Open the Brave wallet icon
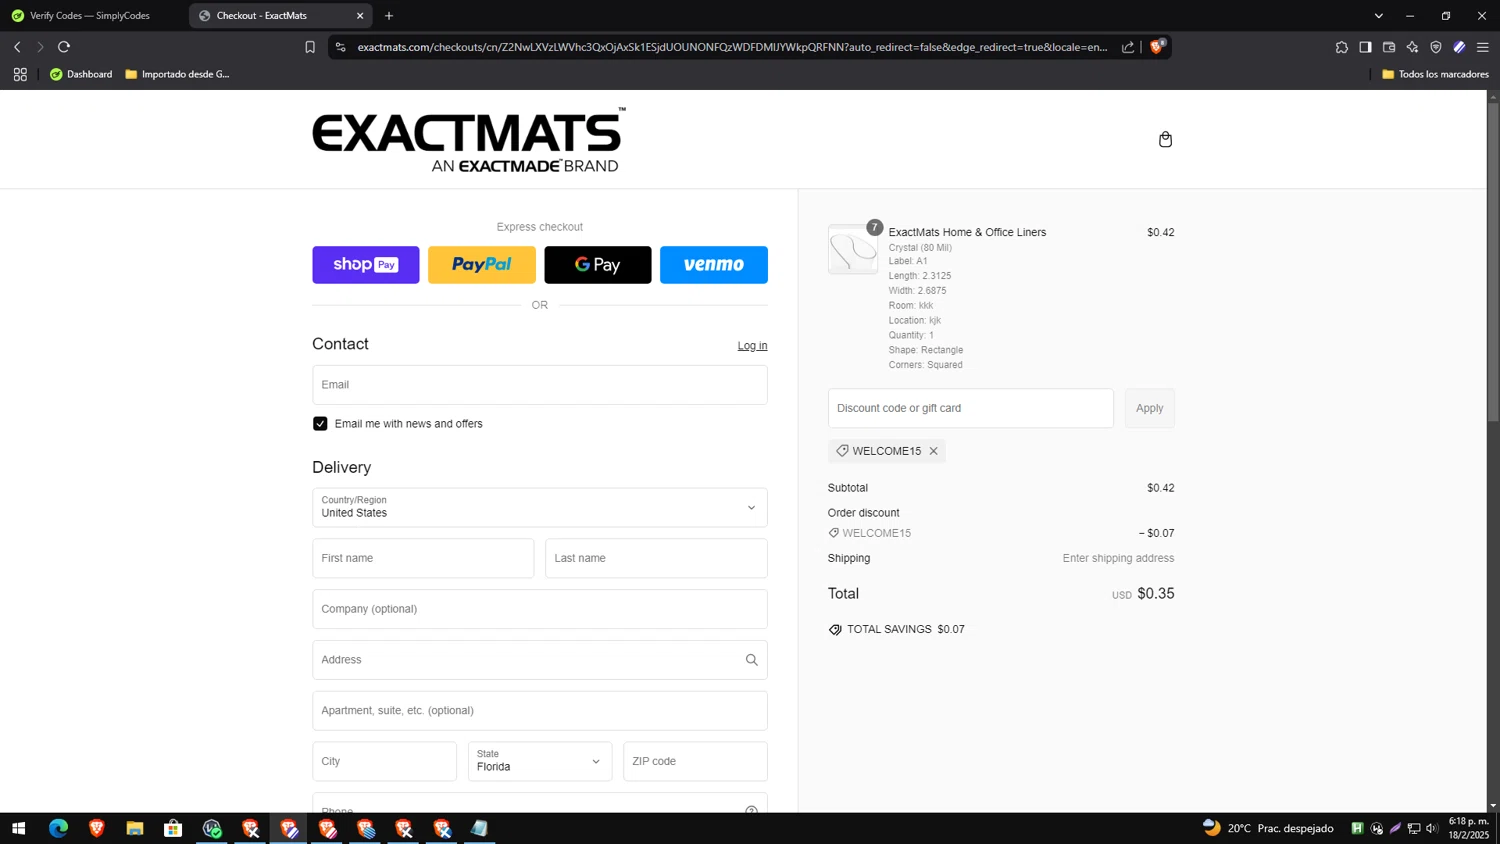This screenshot has width=1500, height=844. coord(1389,47)
